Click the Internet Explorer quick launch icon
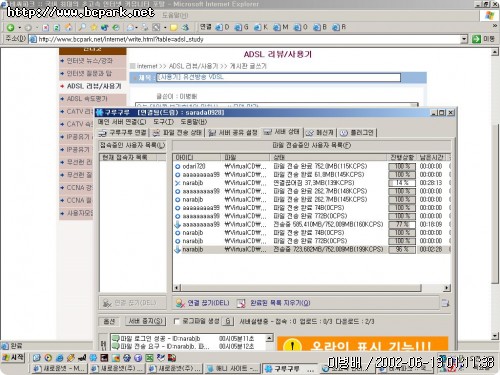The height and width of the screenshot is (375, 500). point(60,358)
